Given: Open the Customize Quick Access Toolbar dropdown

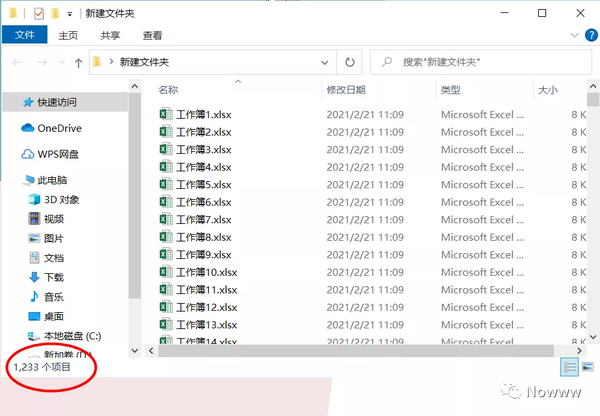Looking at the screenshot, I should pos(70,14).
